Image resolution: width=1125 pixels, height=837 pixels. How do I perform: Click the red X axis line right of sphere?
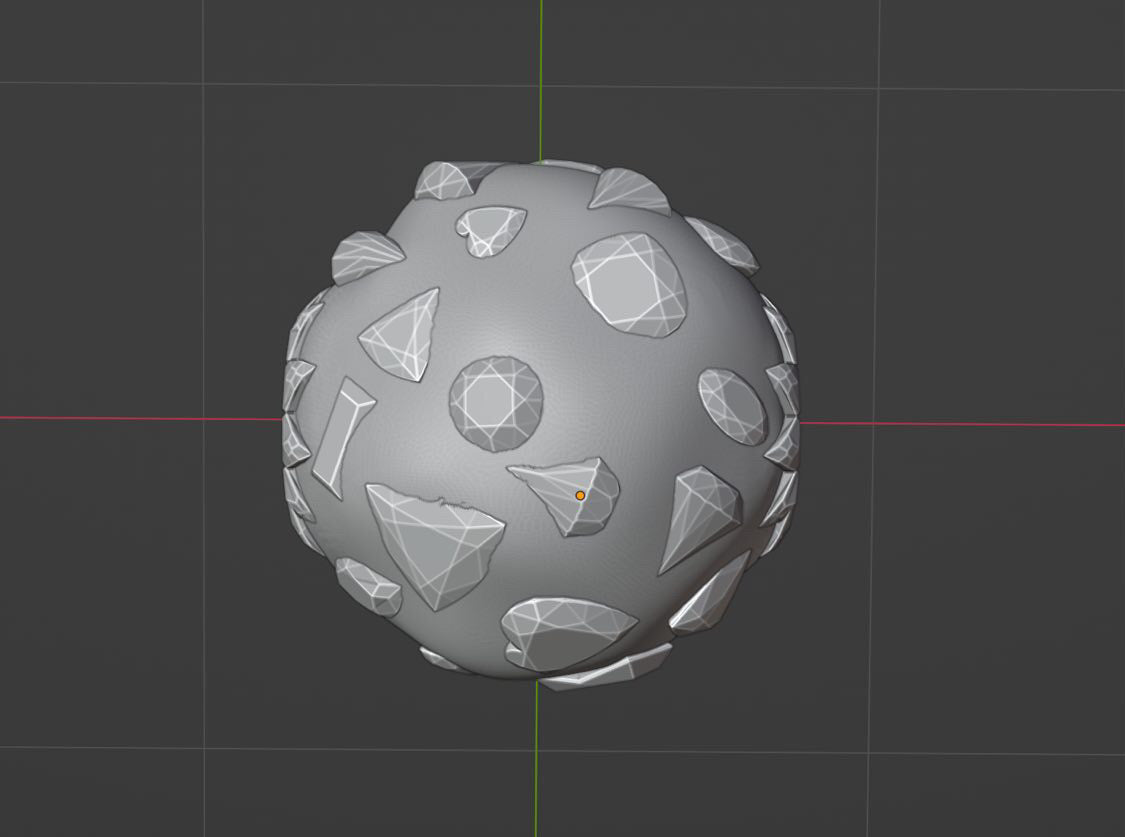click(960, 424)
